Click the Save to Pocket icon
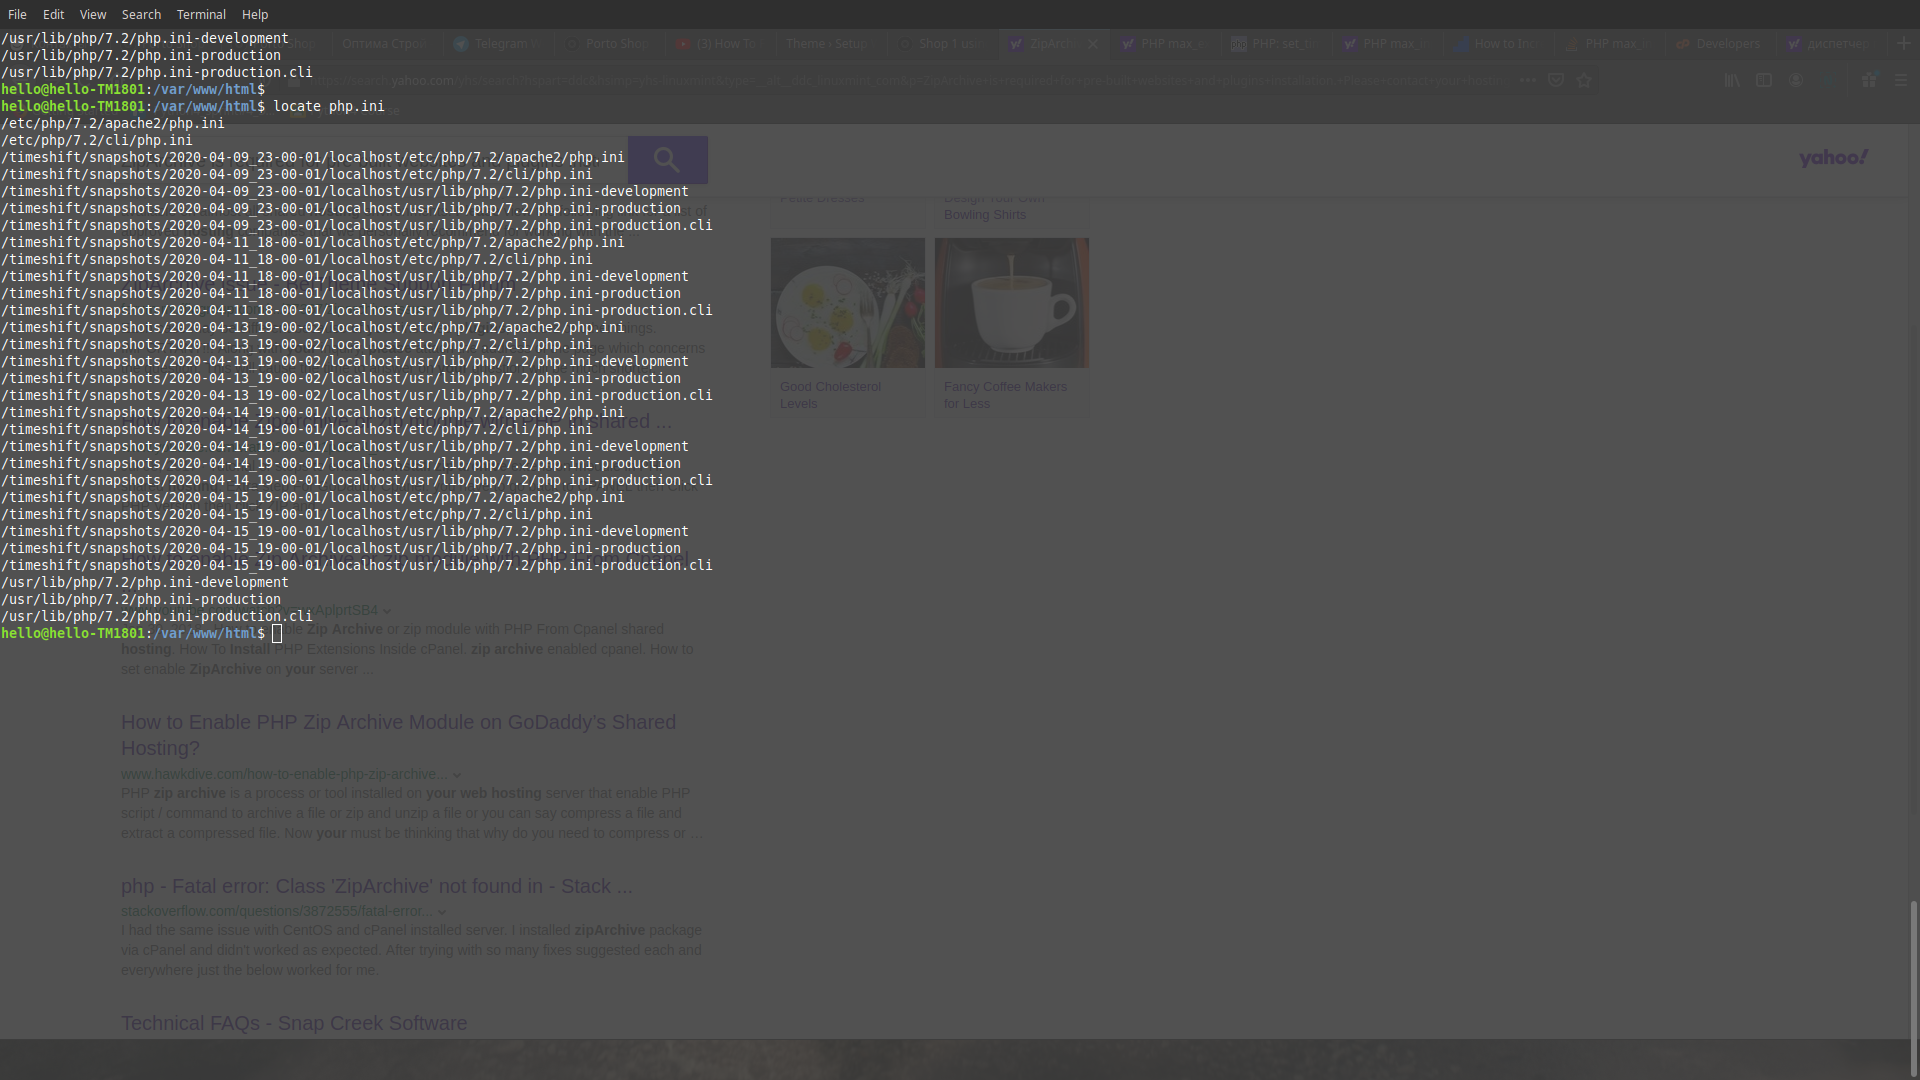 point(1556,80)
